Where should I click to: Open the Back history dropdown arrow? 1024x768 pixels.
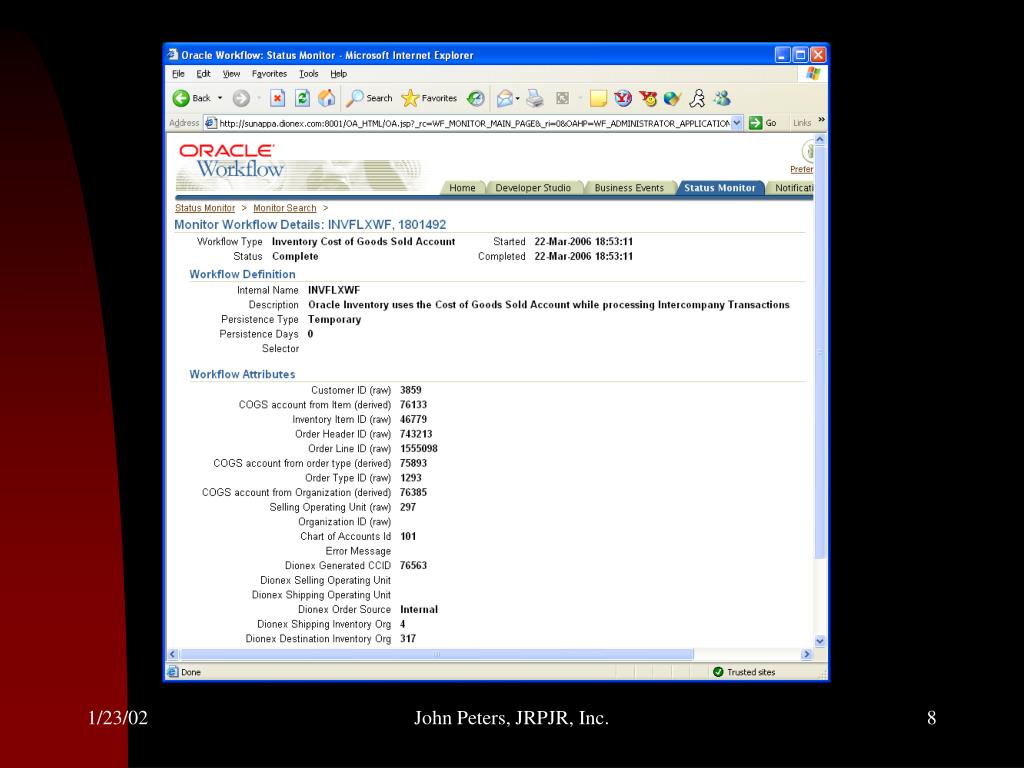pos(220,98)
